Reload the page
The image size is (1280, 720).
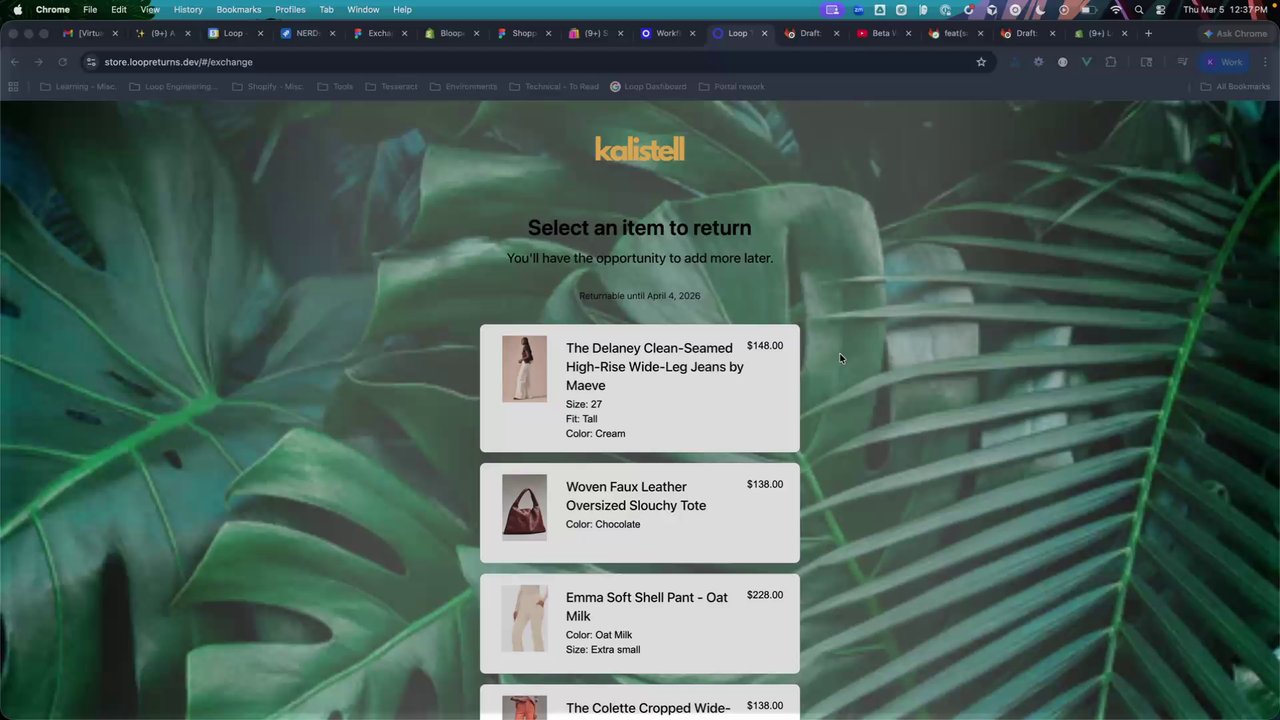[x=62, y=62]
